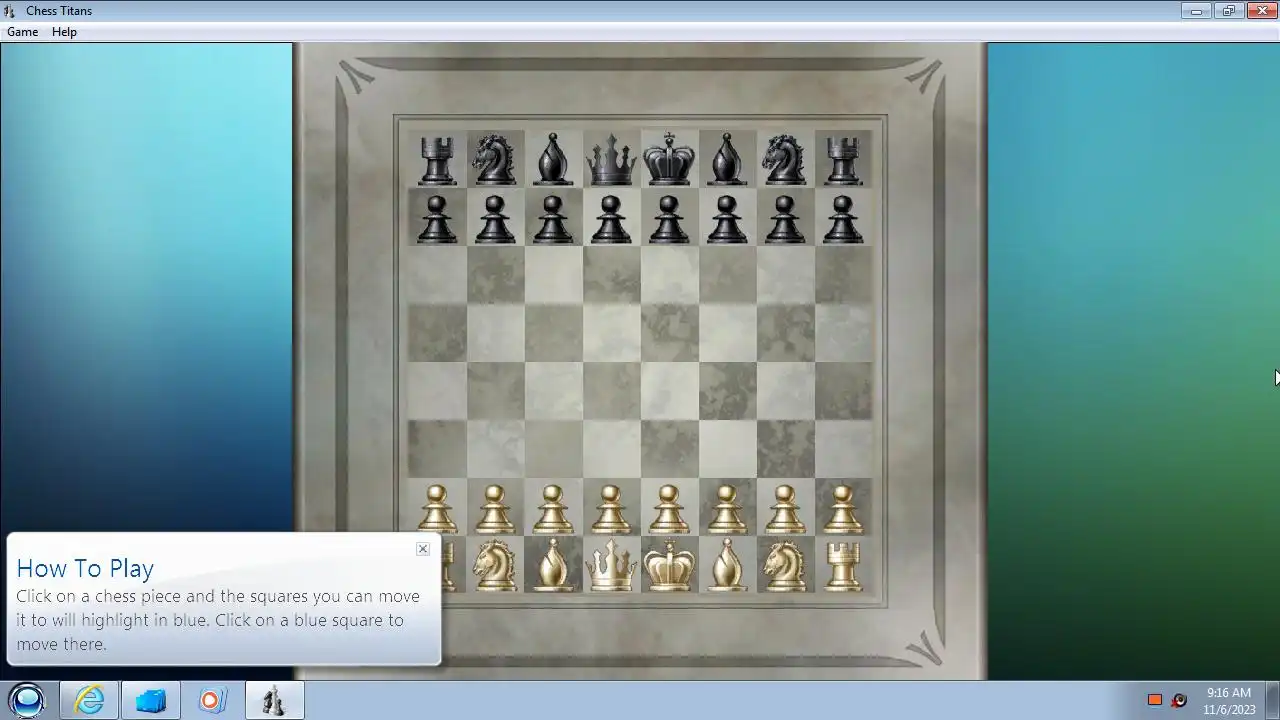This screenshot has height=720, width=1280.
Task: Pick the white pawn on d2
Action: click(611, 508)
